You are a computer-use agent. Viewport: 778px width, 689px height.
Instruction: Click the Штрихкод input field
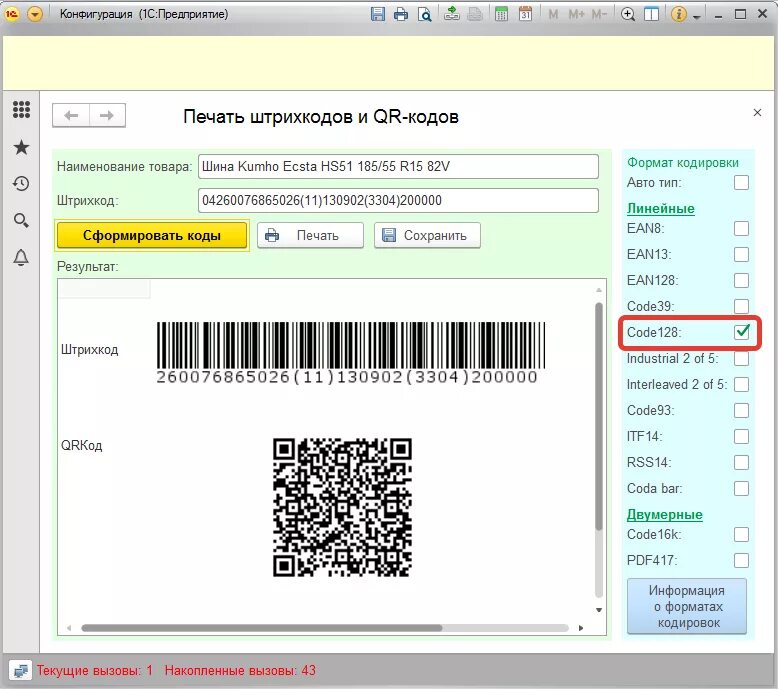[398, 200]
